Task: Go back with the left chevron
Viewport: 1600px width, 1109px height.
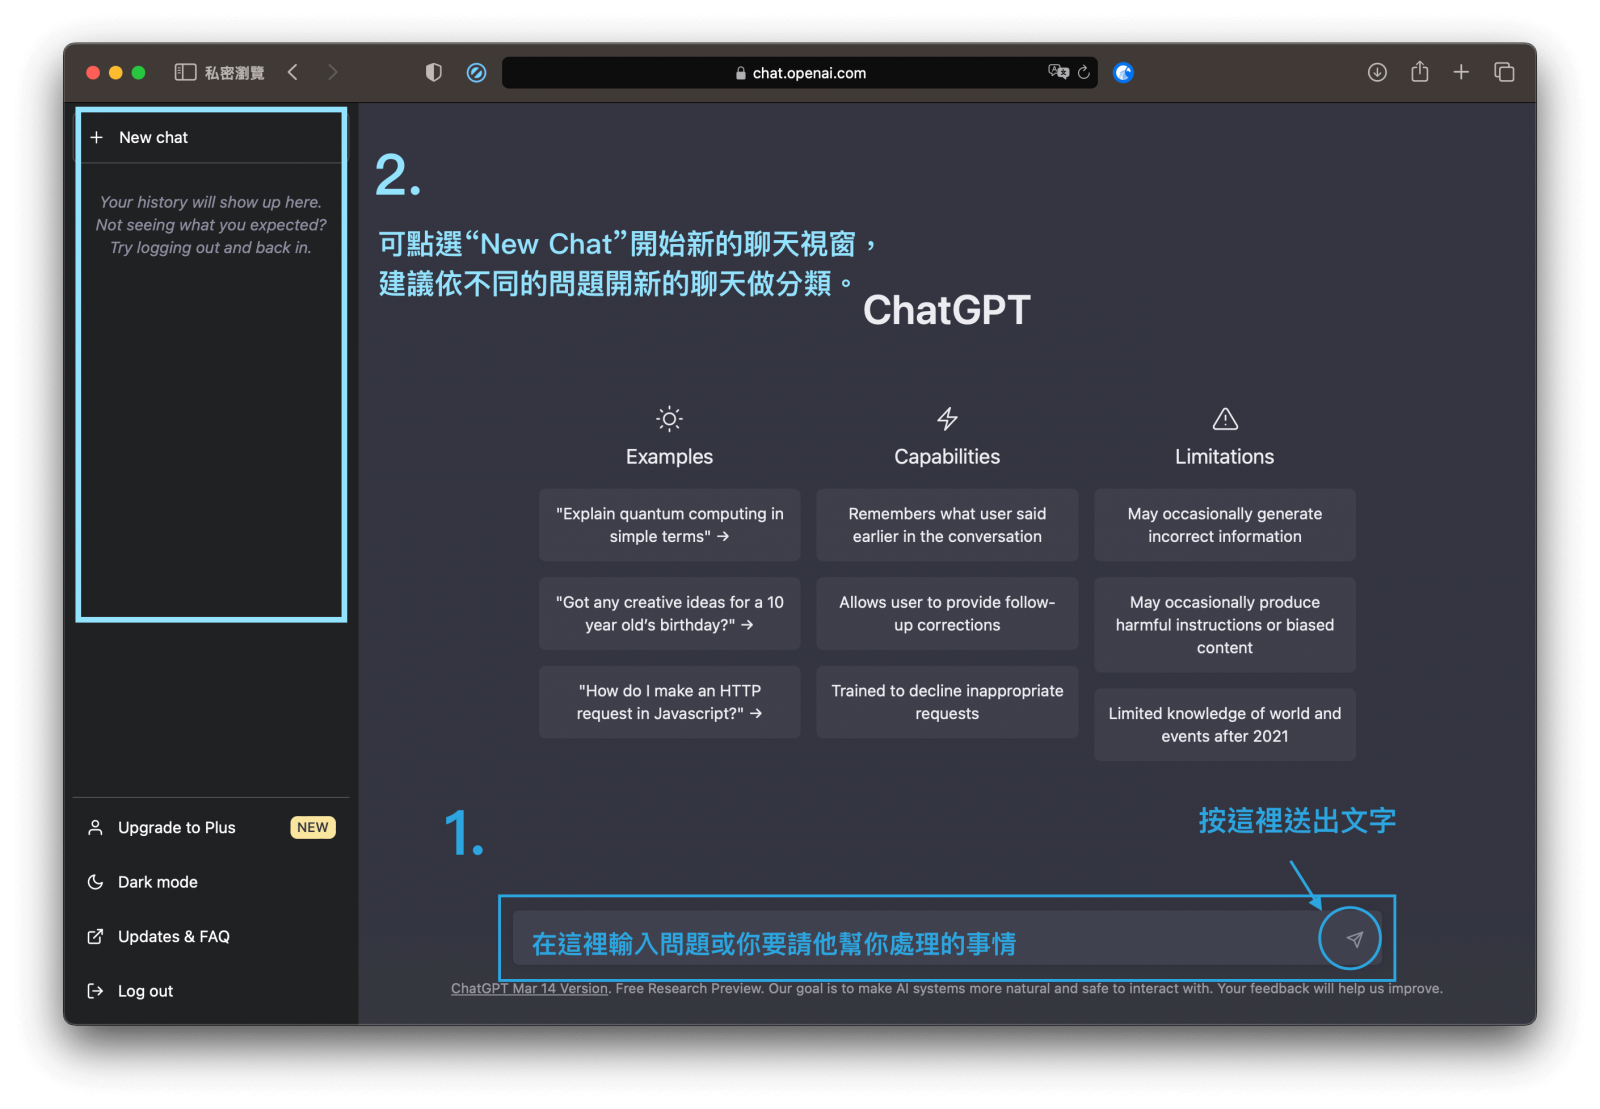Action: pyautogui.click(x=293, y=72)
